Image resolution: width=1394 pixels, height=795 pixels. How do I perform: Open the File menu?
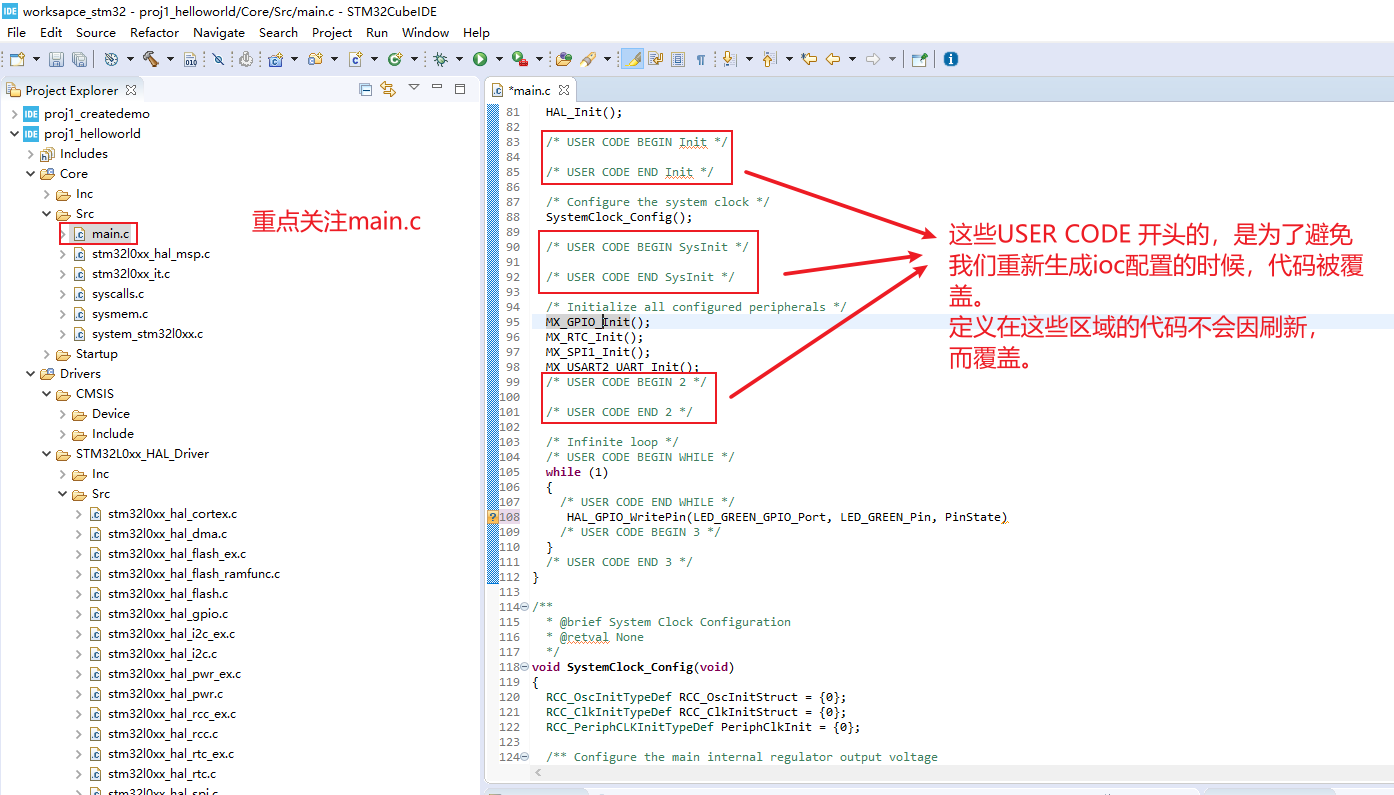point(16,32)
